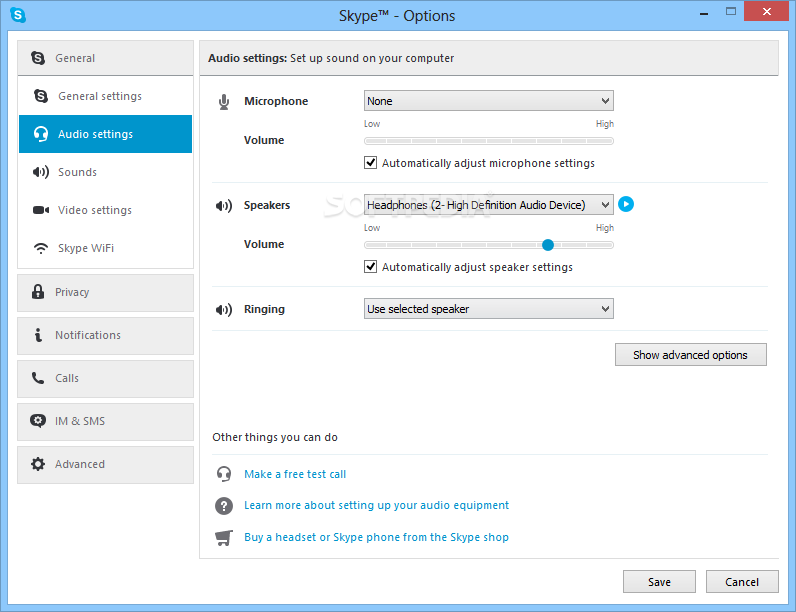This screenshot has width=796, height=612.
Task: Learn more about setting up audio equipment
Action: coord(376,505)
